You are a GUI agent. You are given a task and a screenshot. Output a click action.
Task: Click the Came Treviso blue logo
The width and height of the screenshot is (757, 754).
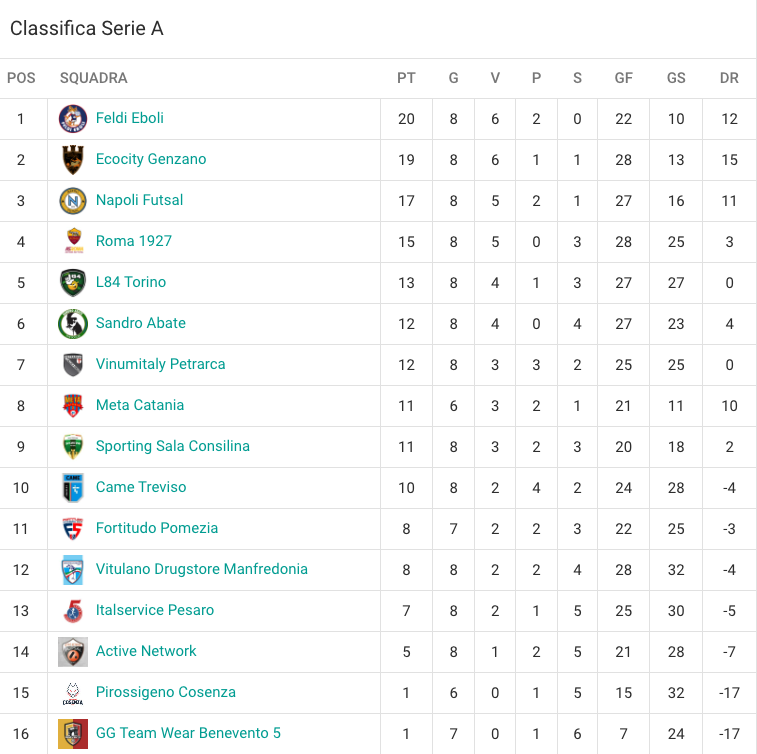coord(73,488)
